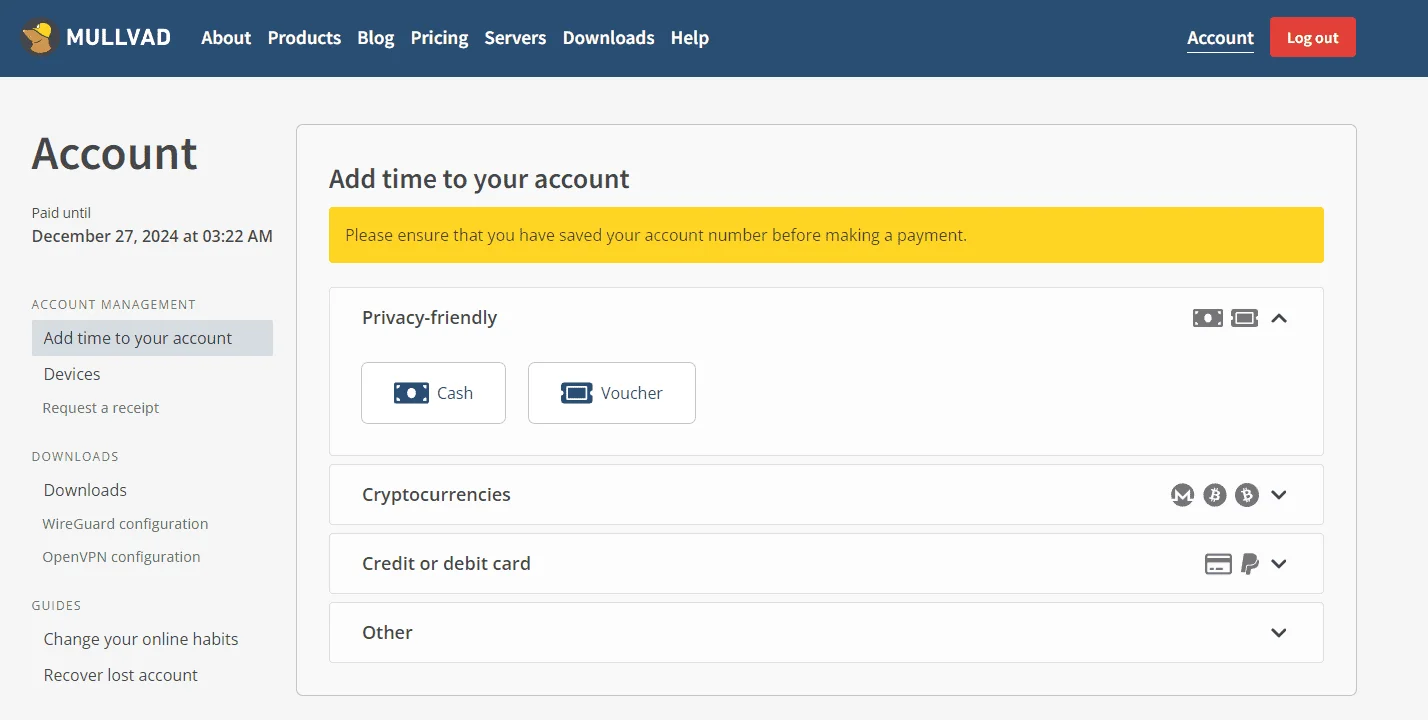This screenshot has height=720, width=1428.
Task: Click the Monero coin icon in Cryptocurrencies row
Action: [1183, 495]
